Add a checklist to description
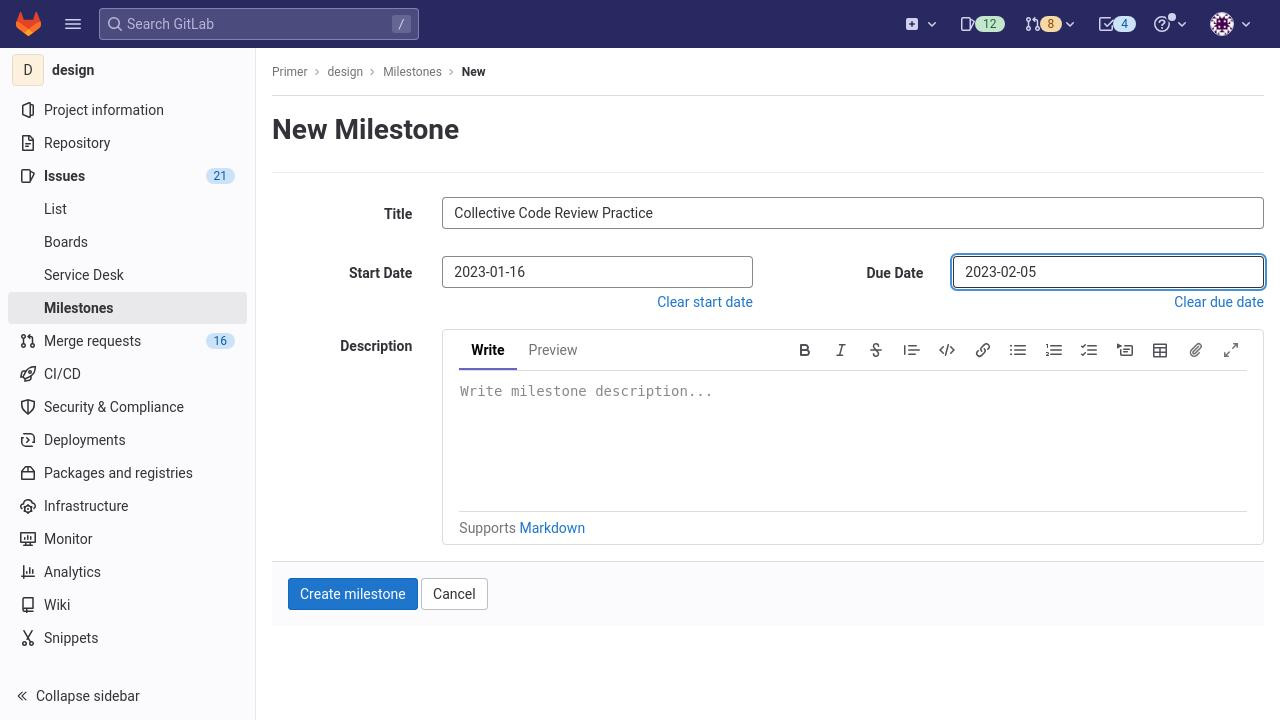 [1089, 350]
